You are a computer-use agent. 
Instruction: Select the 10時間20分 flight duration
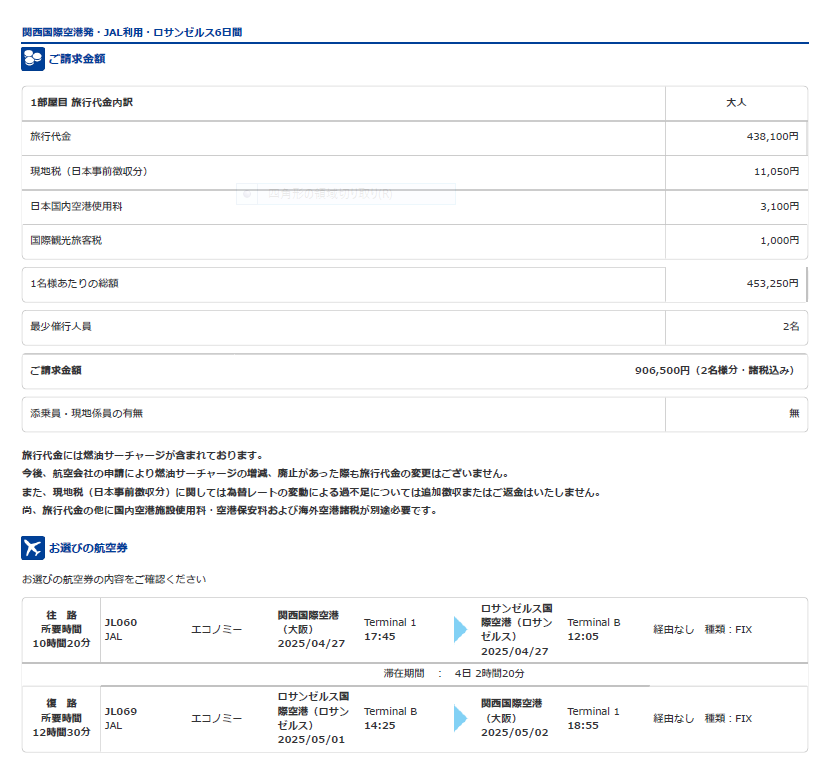click(x=61, y=643)
